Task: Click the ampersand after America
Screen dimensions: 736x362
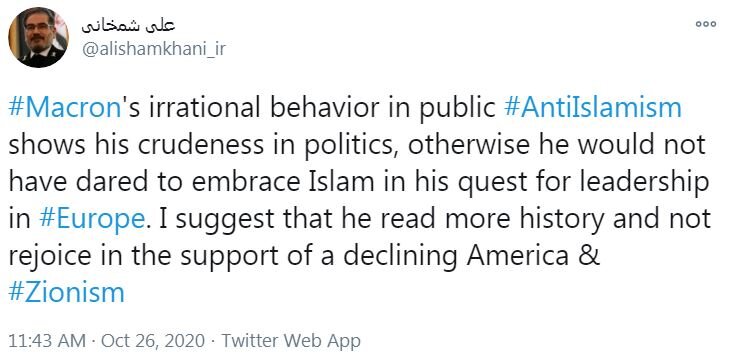Action: pos(588,256)
